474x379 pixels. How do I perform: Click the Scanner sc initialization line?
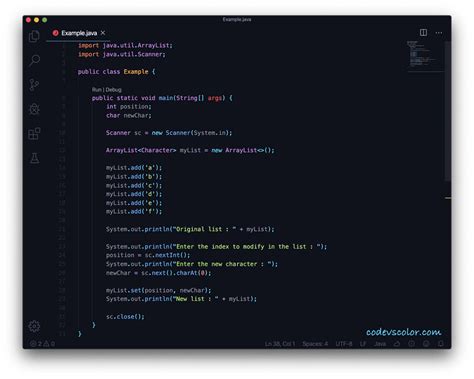click(169, 133)
